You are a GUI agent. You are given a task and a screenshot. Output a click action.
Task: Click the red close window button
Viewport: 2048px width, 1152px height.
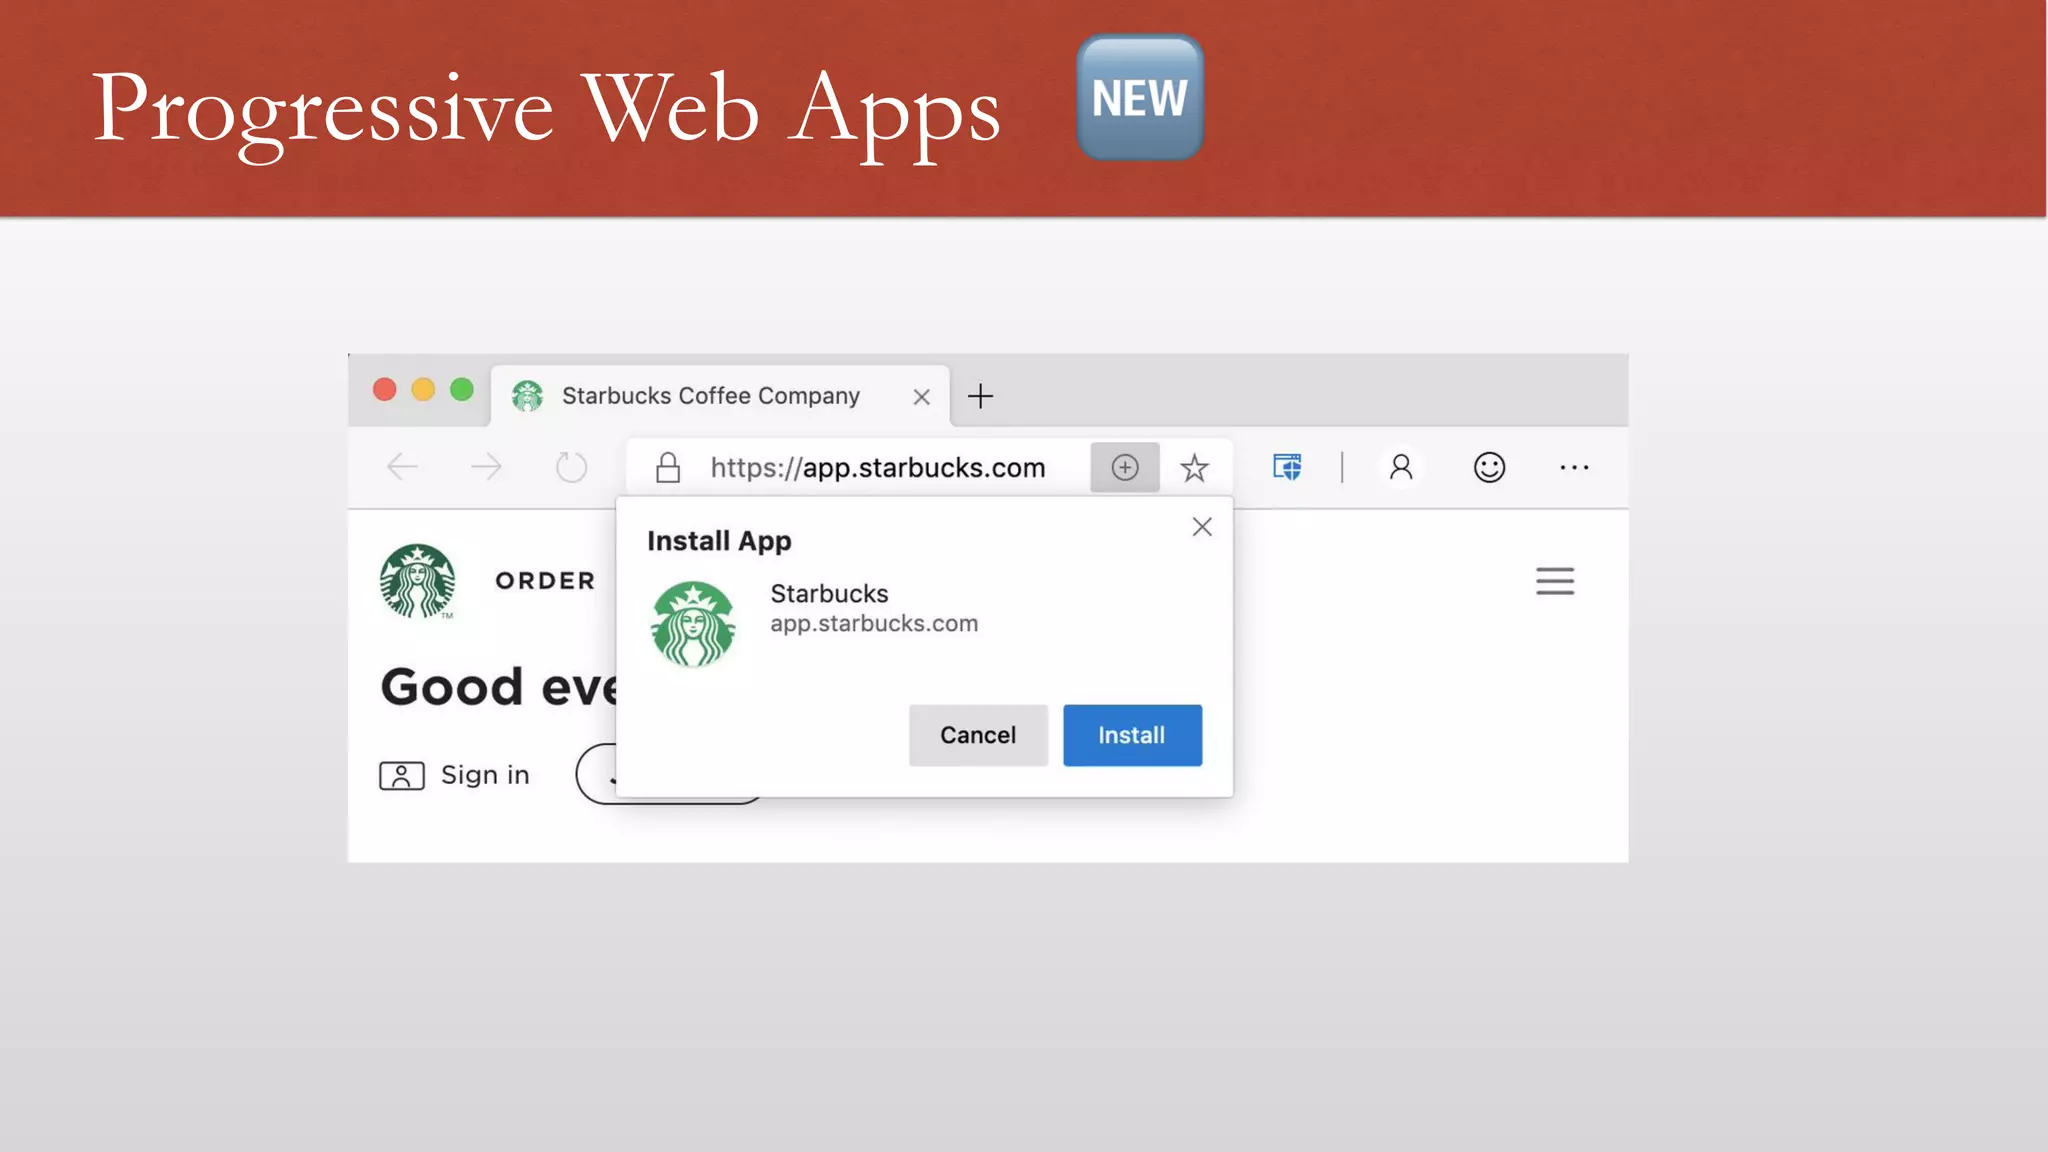coord(385,389)
